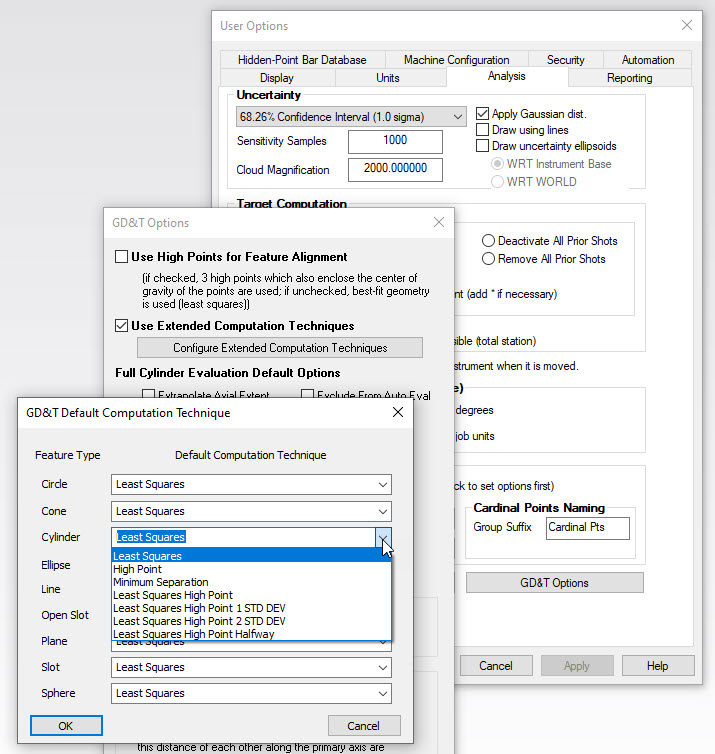Select Deactivate All Prior Shots radio button
The image size is (715, 754).
488,240
